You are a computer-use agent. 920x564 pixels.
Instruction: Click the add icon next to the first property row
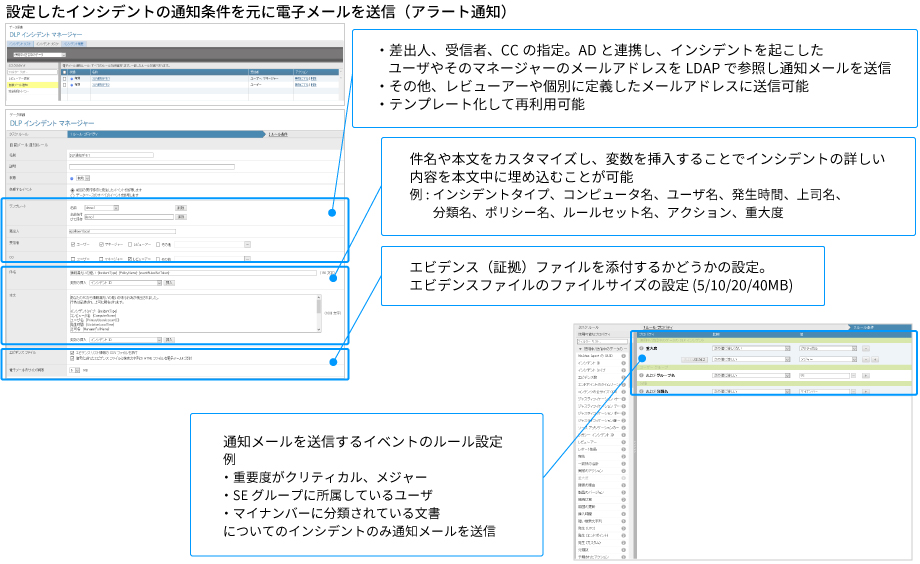point(624,356)
